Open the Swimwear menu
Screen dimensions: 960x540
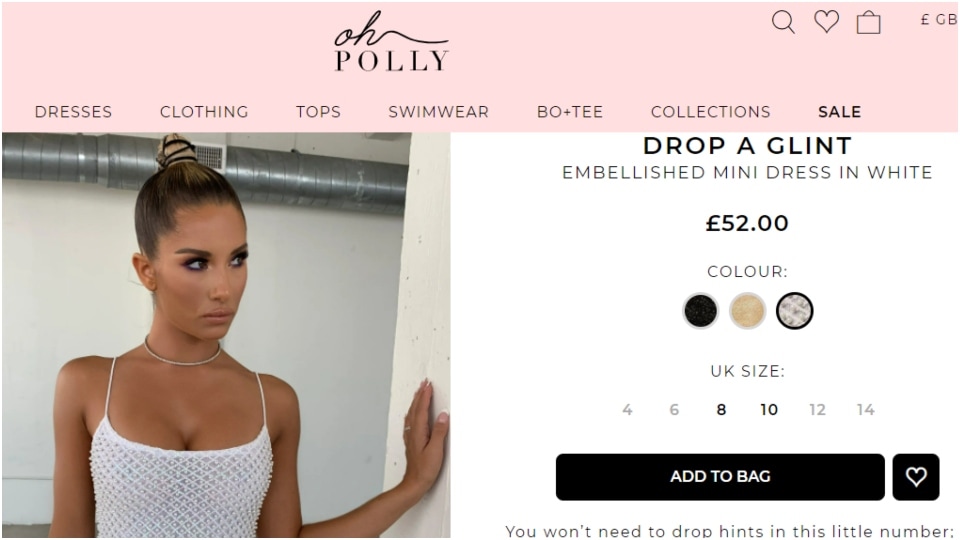tap(438, 112)
